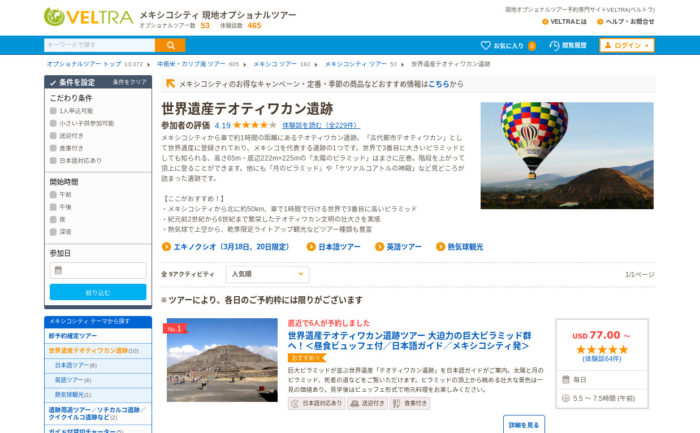The height and width of the screenshot is (433, 700).
Task: Open the 閲覧履歴 history menu
Action: [x=567, y=46]
